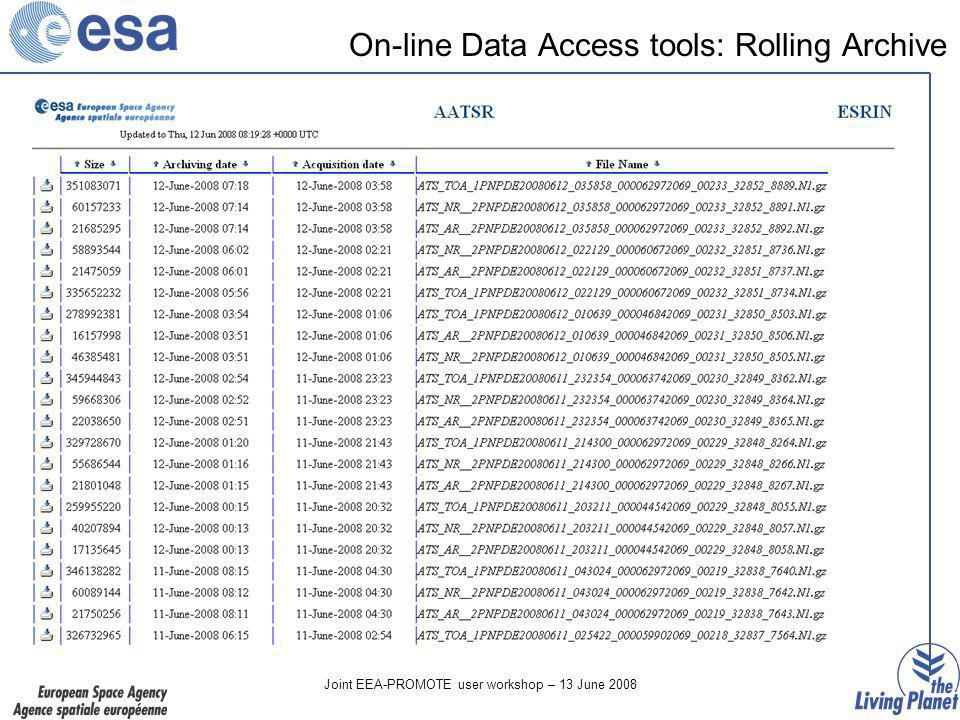Click the ESA European Space Agency page logo

click(105, 110)
